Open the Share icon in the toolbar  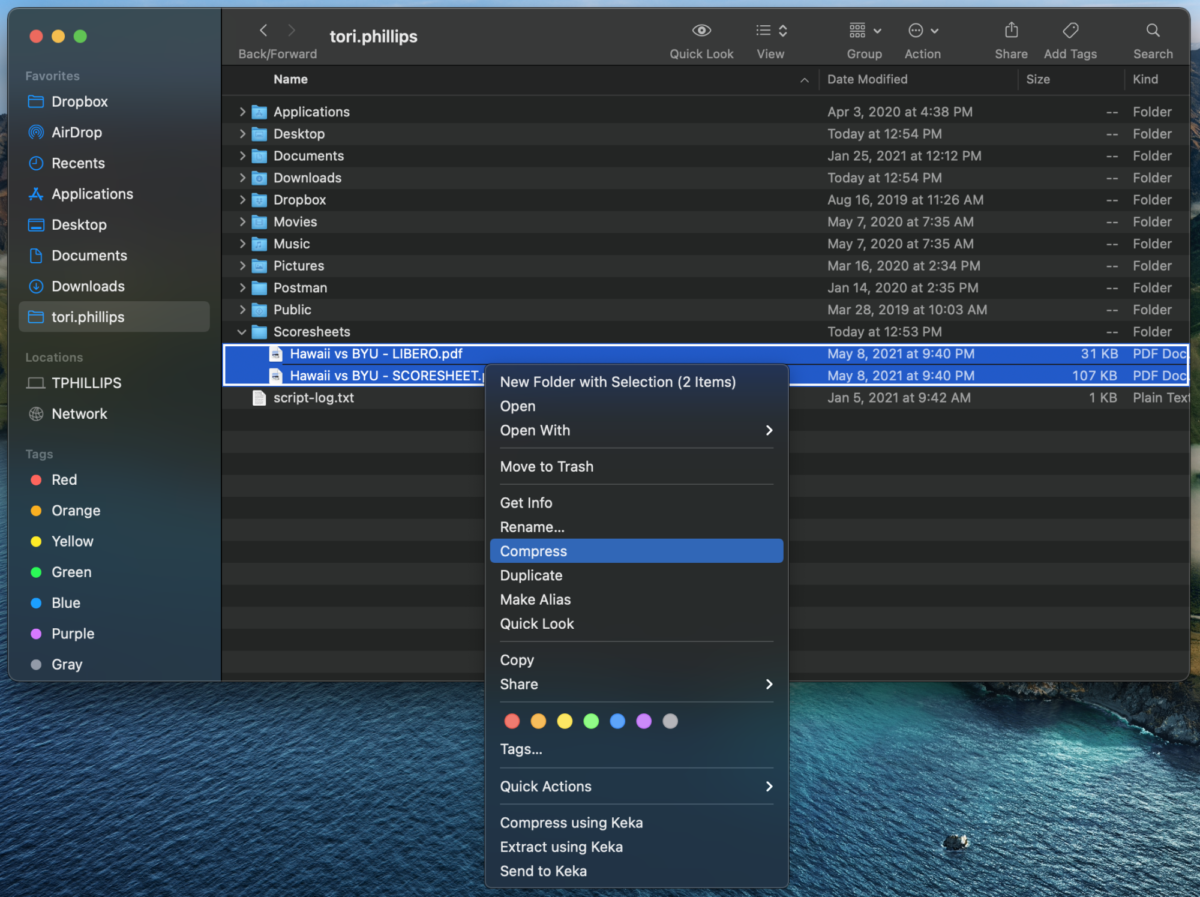point(1010,30)
